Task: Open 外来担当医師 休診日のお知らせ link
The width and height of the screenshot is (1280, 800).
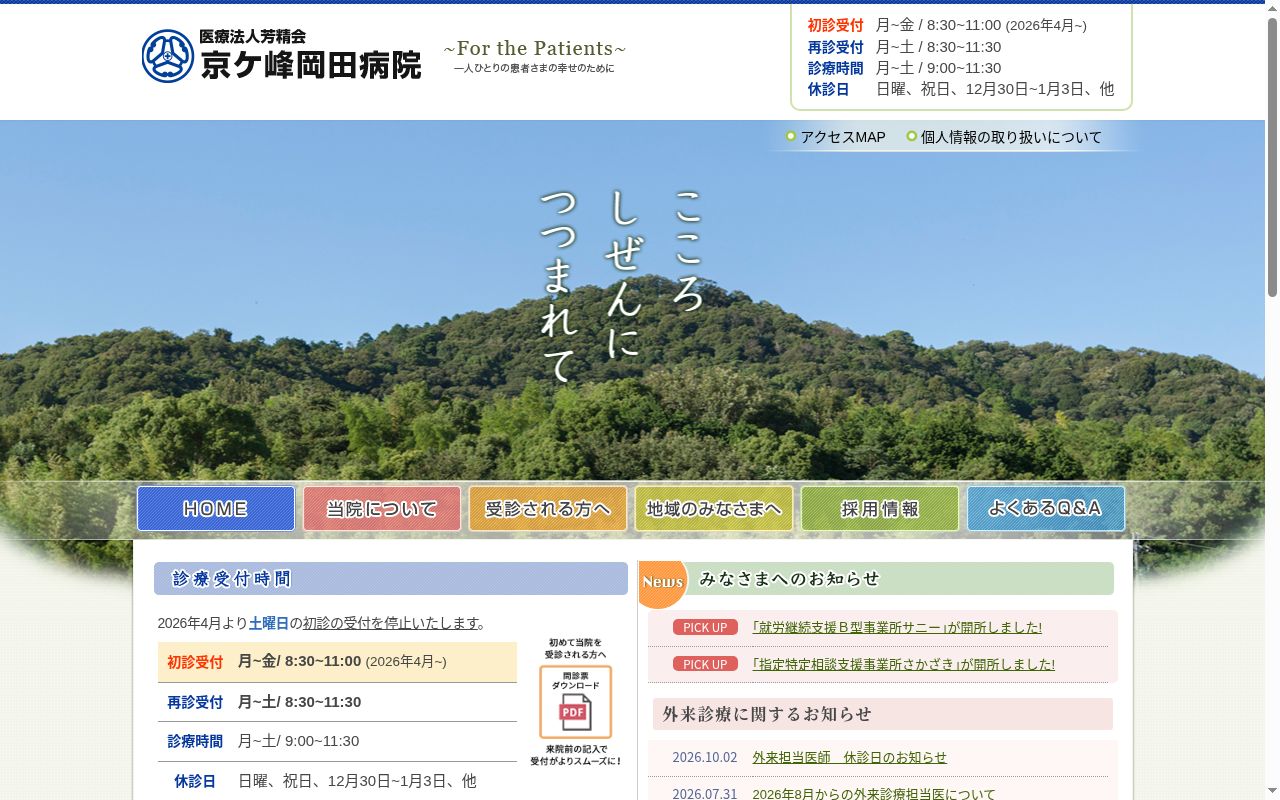Action: coord(849,757)
